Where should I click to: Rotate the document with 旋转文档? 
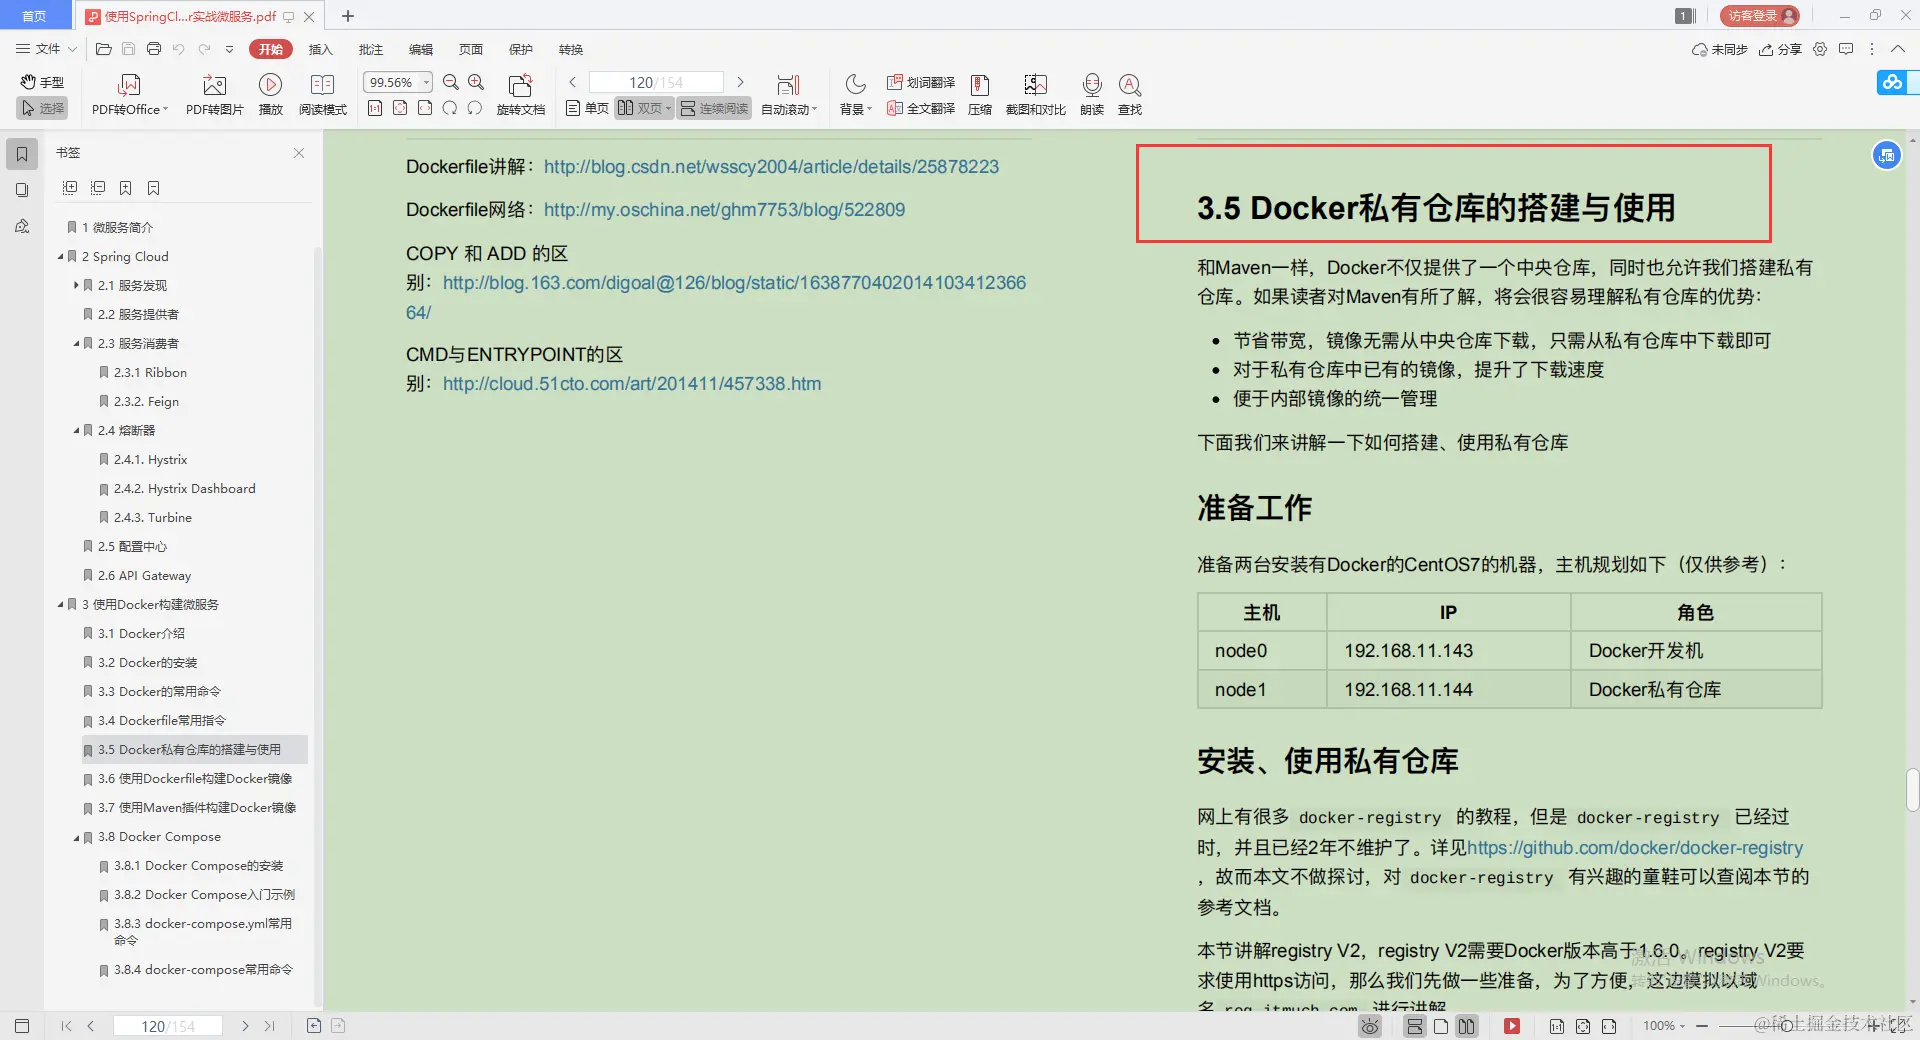pos(520,95)
